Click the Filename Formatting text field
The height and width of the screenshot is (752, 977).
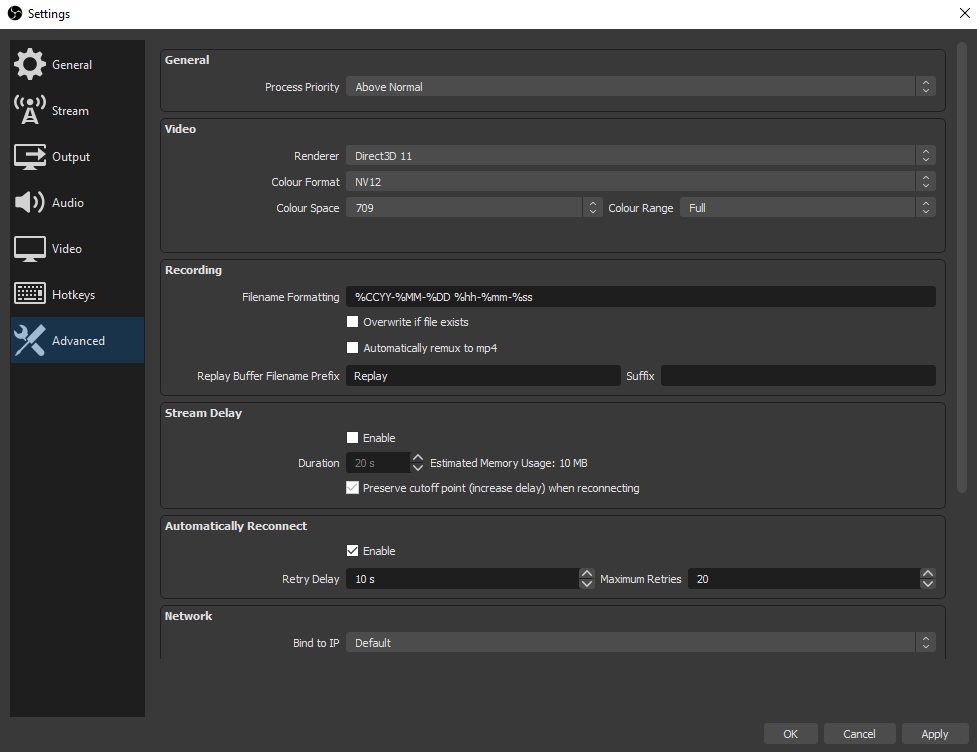click(640, 297)
